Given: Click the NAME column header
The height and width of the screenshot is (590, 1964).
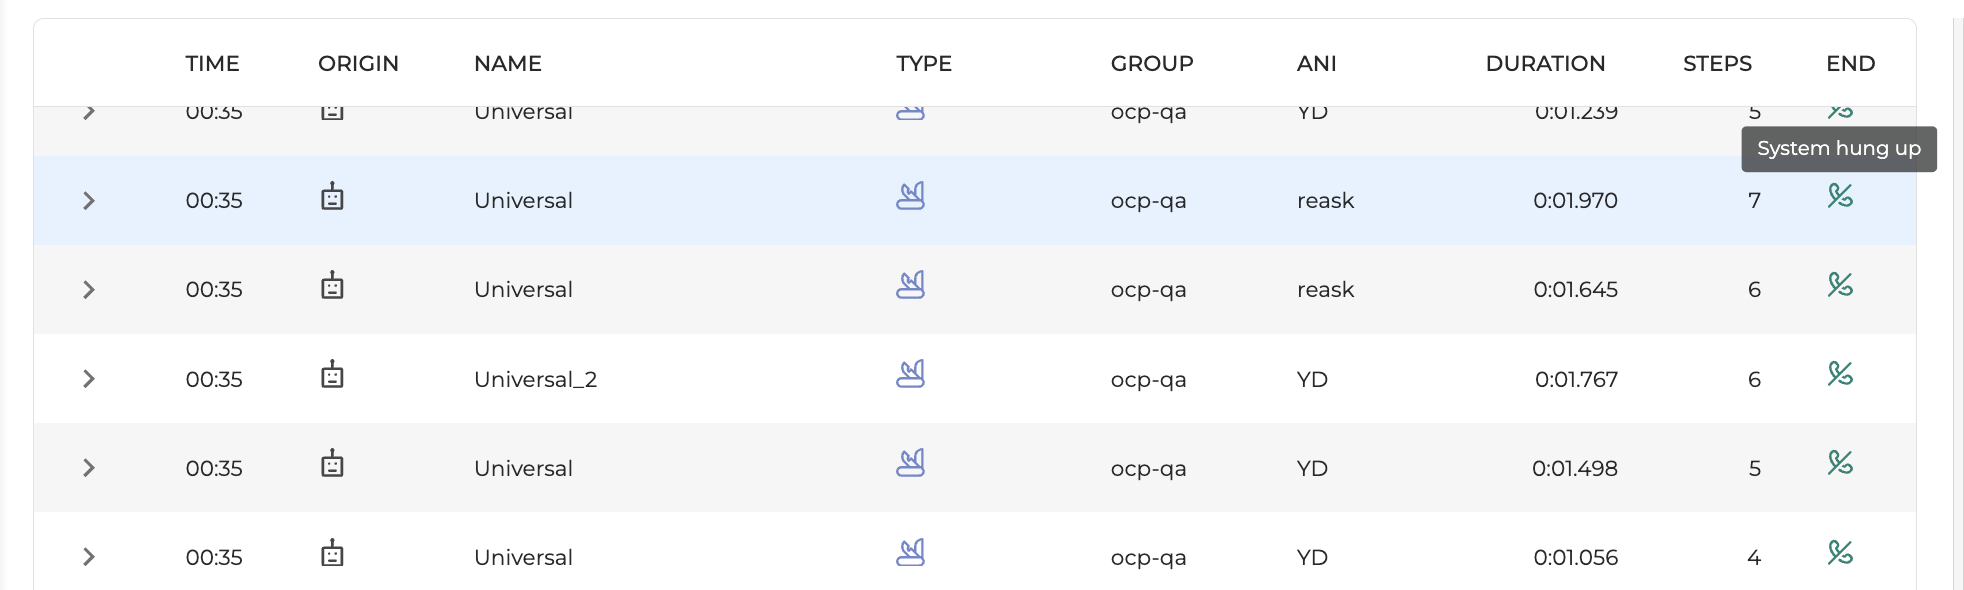Looking at the screenshot, I should click(x=508, y=64).
